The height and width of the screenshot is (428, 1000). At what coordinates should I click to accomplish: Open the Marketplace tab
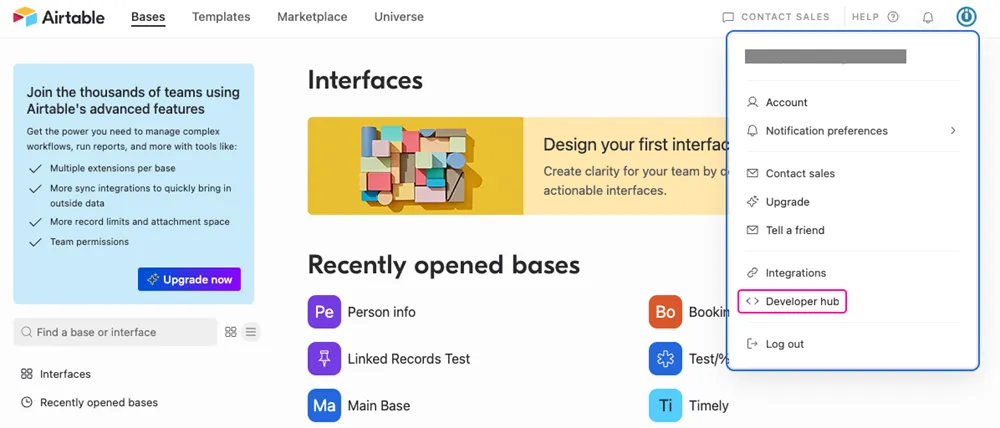[312, 17]
